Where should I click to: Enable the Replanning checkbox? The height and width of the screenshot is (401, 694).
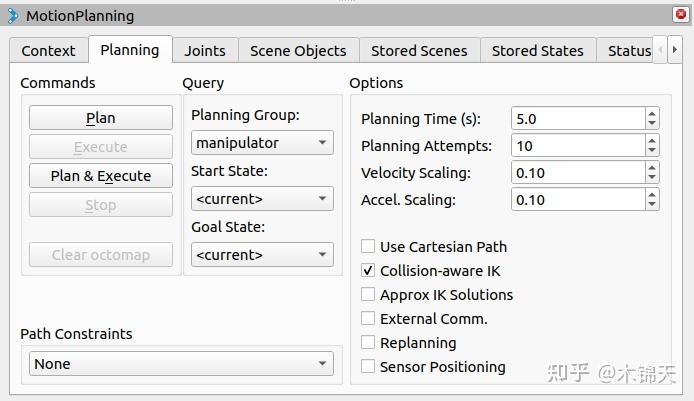tap(368, 342)
